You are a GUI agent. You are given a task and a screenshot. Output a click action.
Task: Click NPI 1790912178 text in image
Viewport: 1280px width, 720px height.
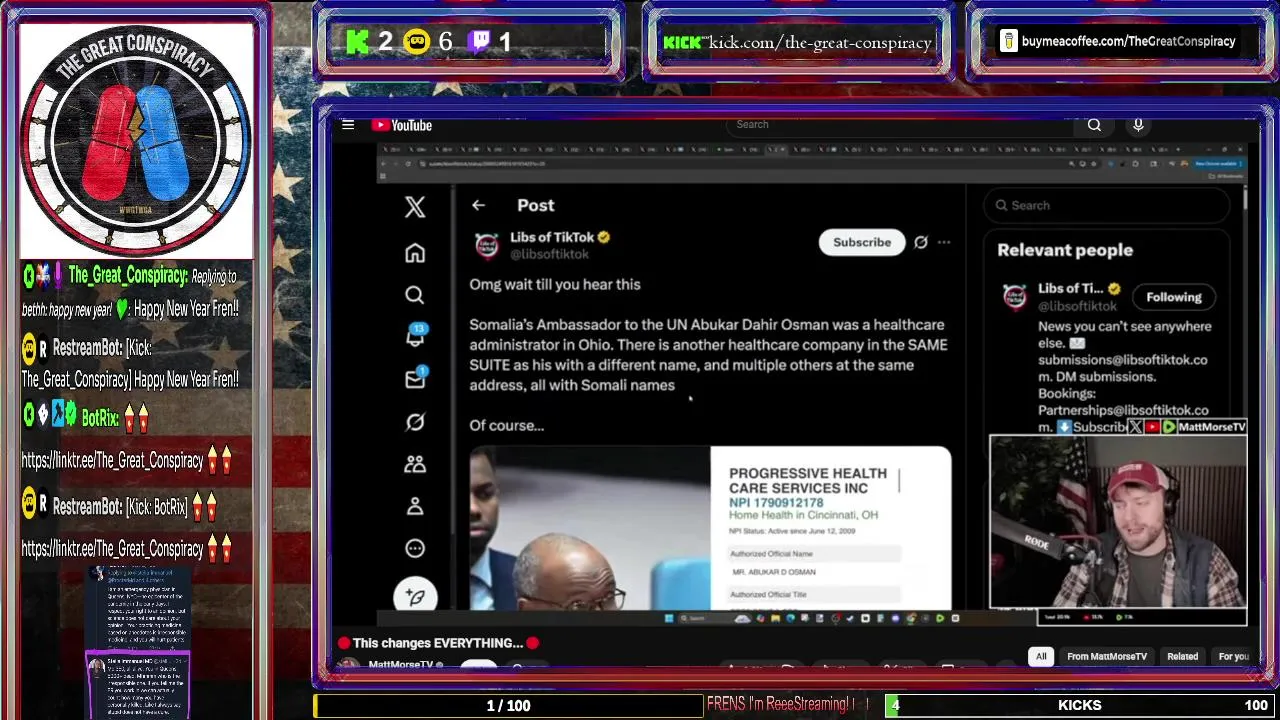pos(776,502)
